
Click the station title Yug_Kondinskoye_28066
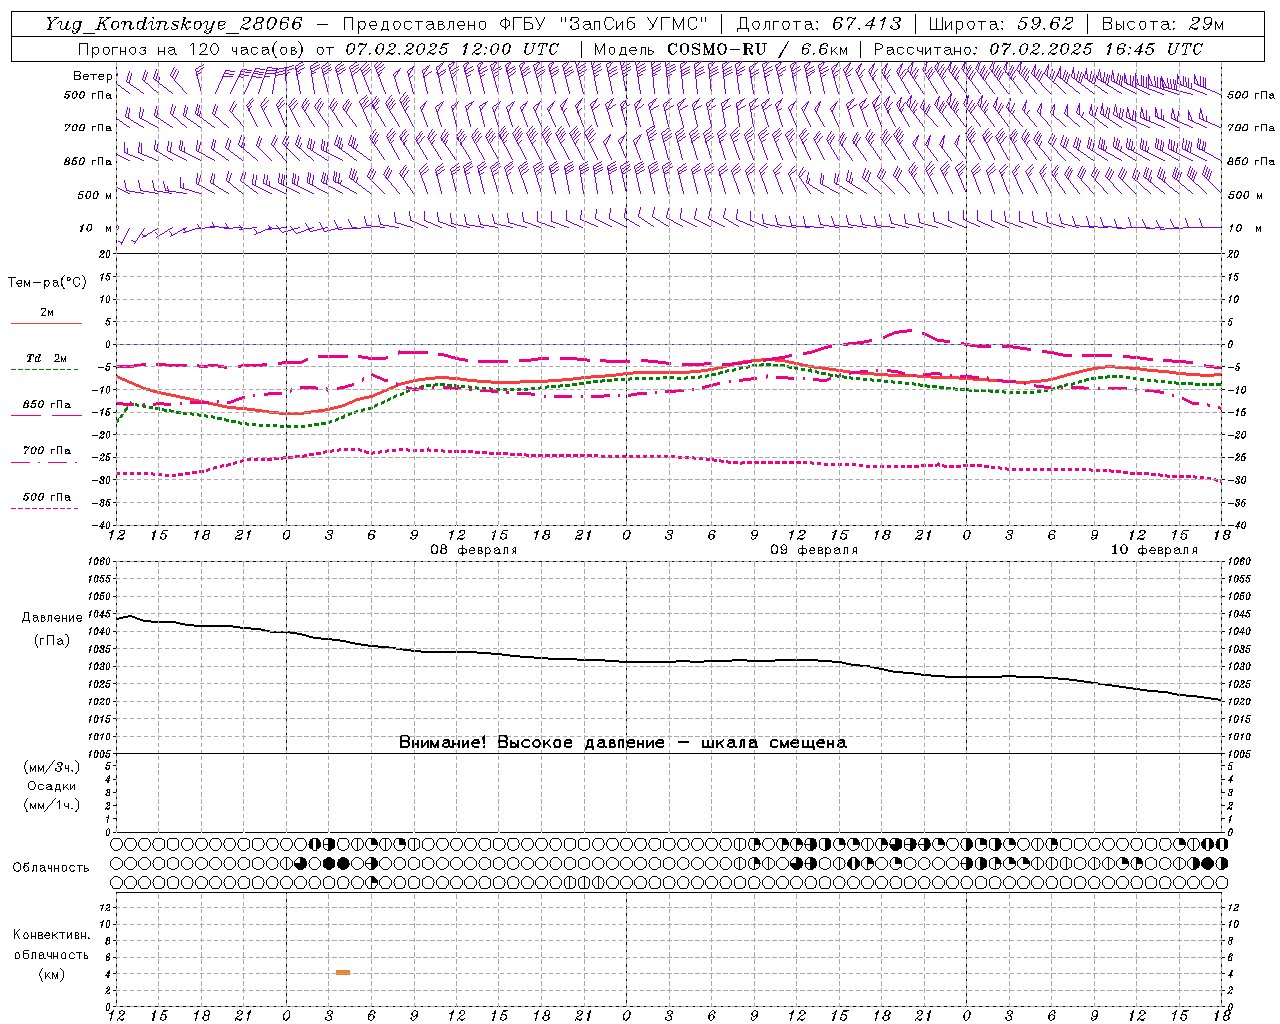click(x=174, y=24)
